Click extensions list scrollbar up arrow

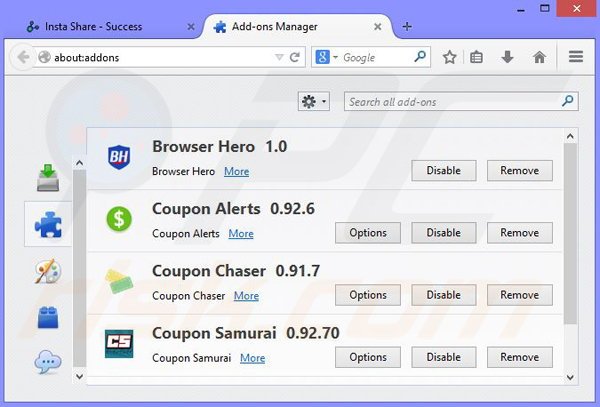570,136
